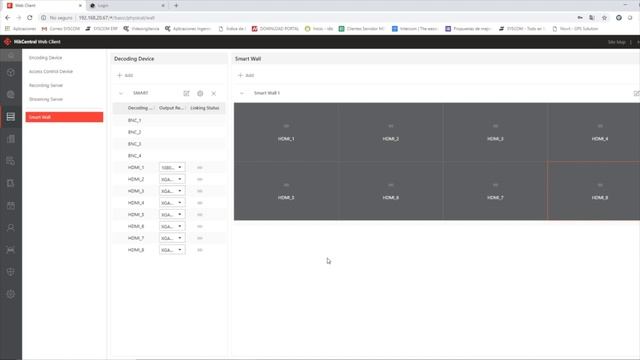Click the translate page icon in the address bar
This screenshot has height=360, width=640.
[592, 18]
